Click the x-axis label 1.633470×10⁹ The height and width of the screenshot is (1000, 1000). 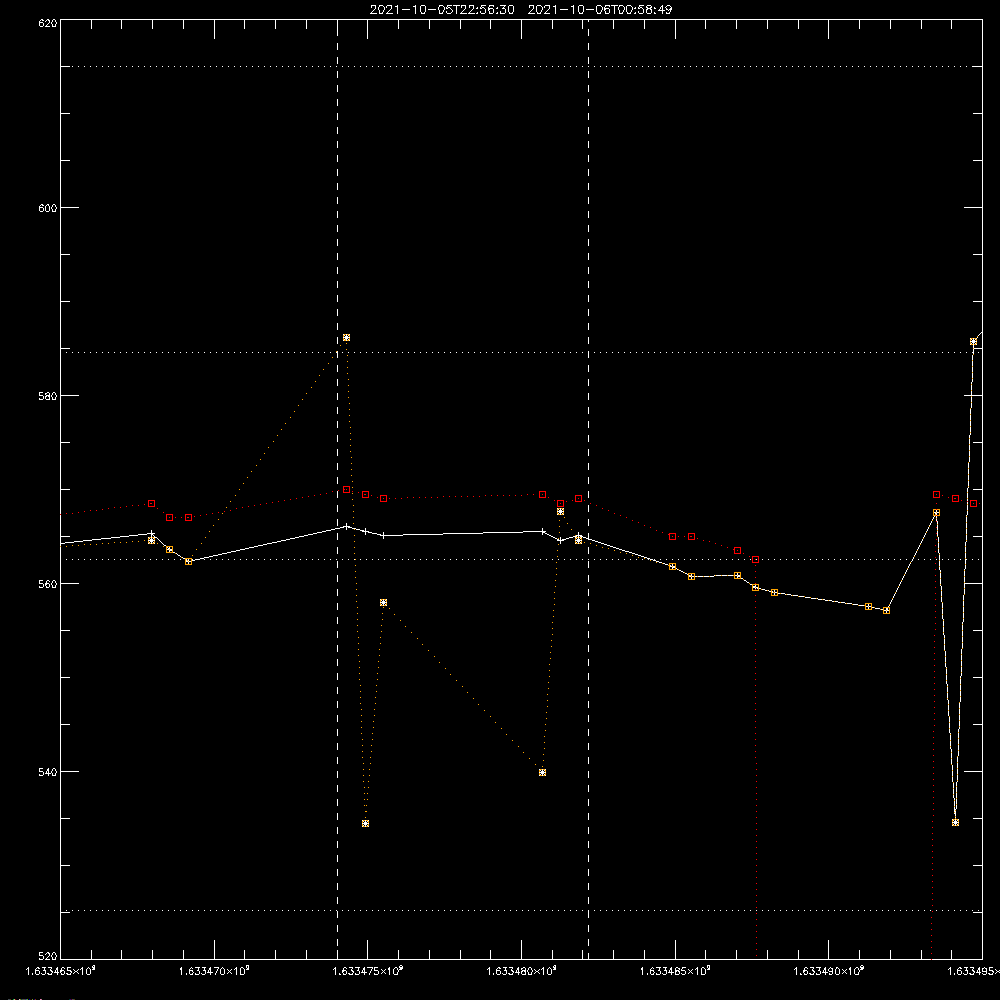(x=214, y=971)
